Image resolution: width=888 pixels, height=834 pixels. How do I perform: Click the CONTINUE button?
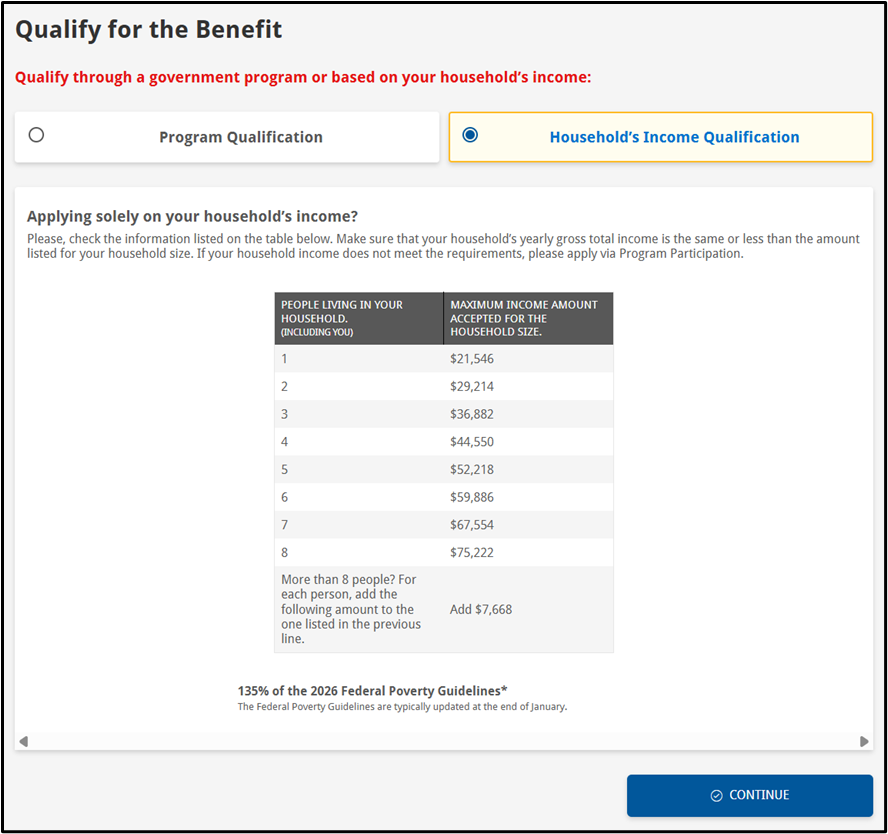[749, 795]
